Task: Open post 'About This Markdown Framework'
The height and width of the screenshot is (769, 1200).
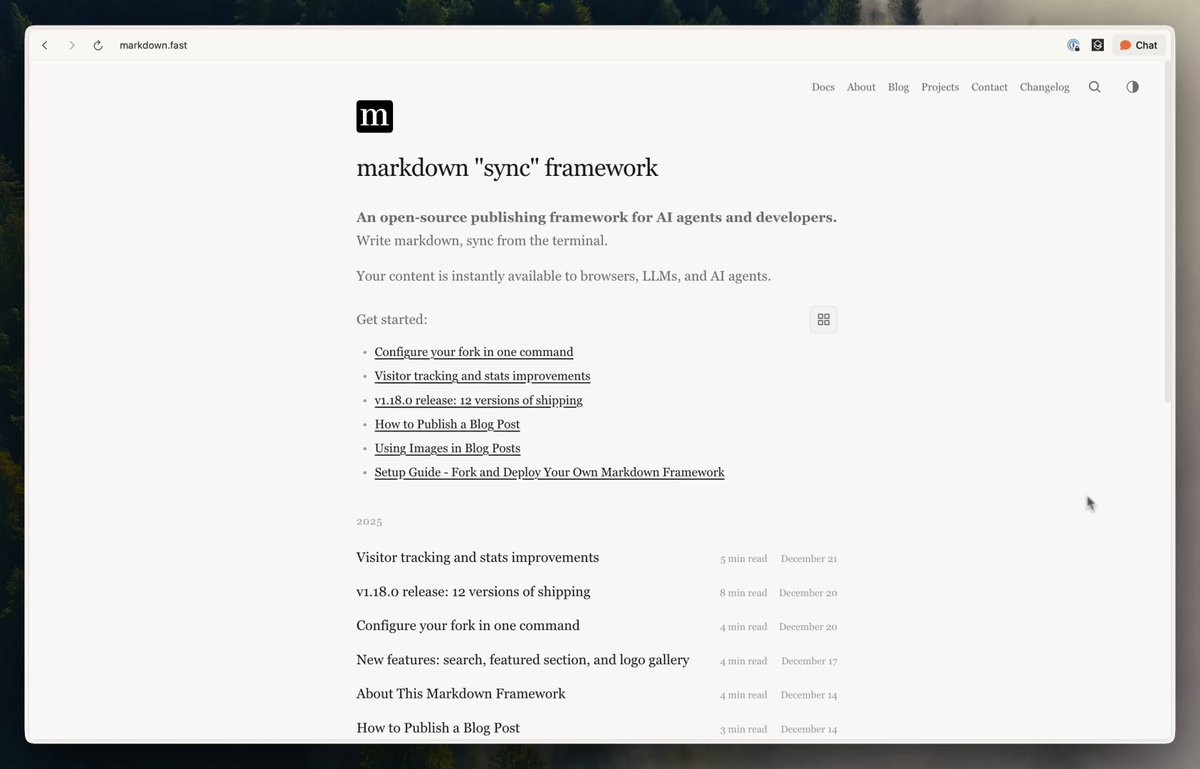Action: [x=596, y=694]
